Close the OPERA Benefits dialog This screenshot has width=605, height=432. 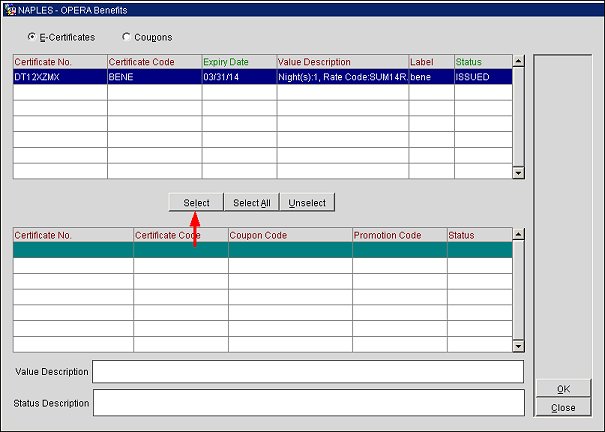pos(563,407)
